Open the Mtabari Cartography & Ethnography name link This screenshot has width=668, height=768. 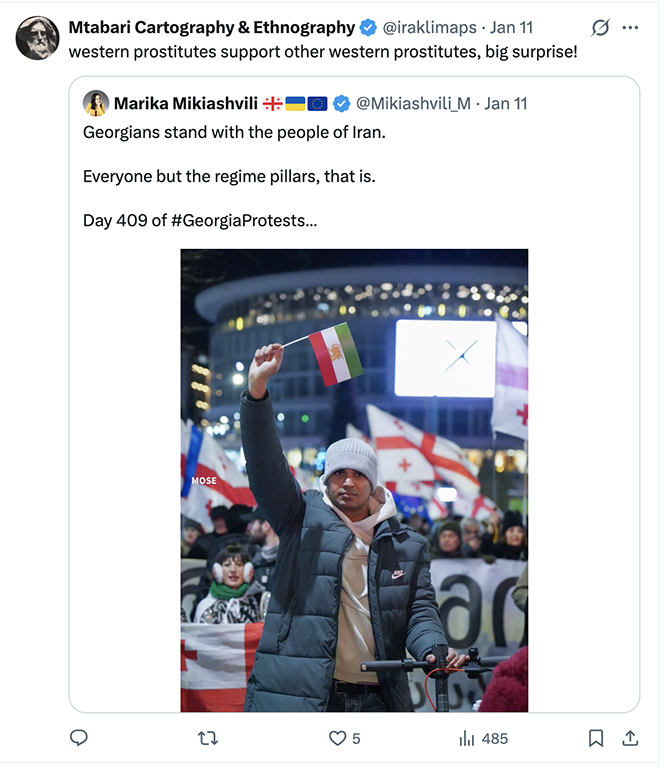(211, 27)
